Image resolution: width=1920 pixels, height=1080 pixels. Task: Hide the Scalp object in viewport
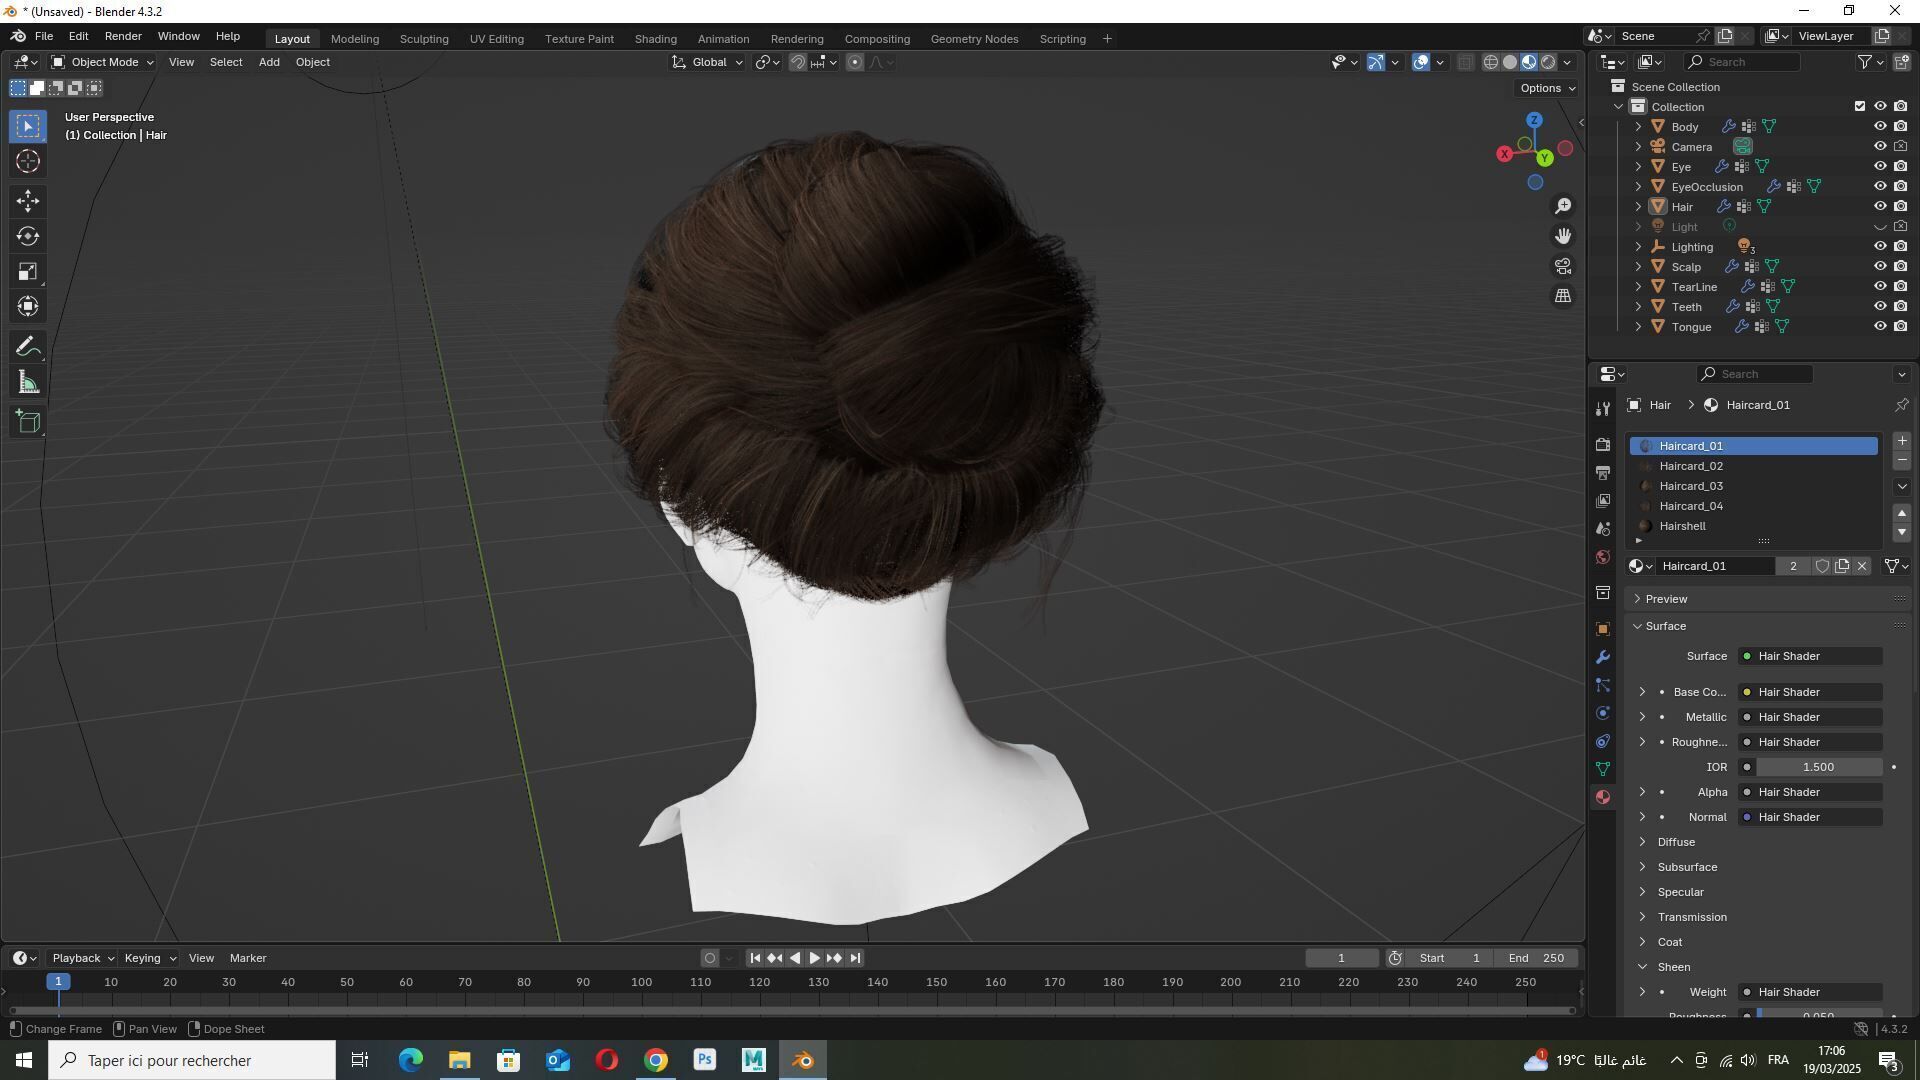1880,267
